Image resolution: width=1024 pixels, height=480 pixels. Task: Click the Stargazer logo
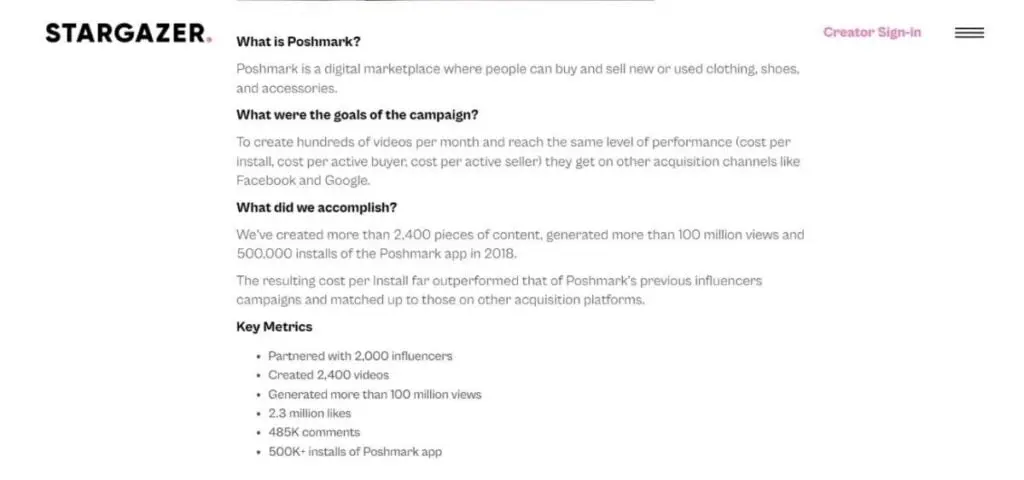(x=128, y=33)
